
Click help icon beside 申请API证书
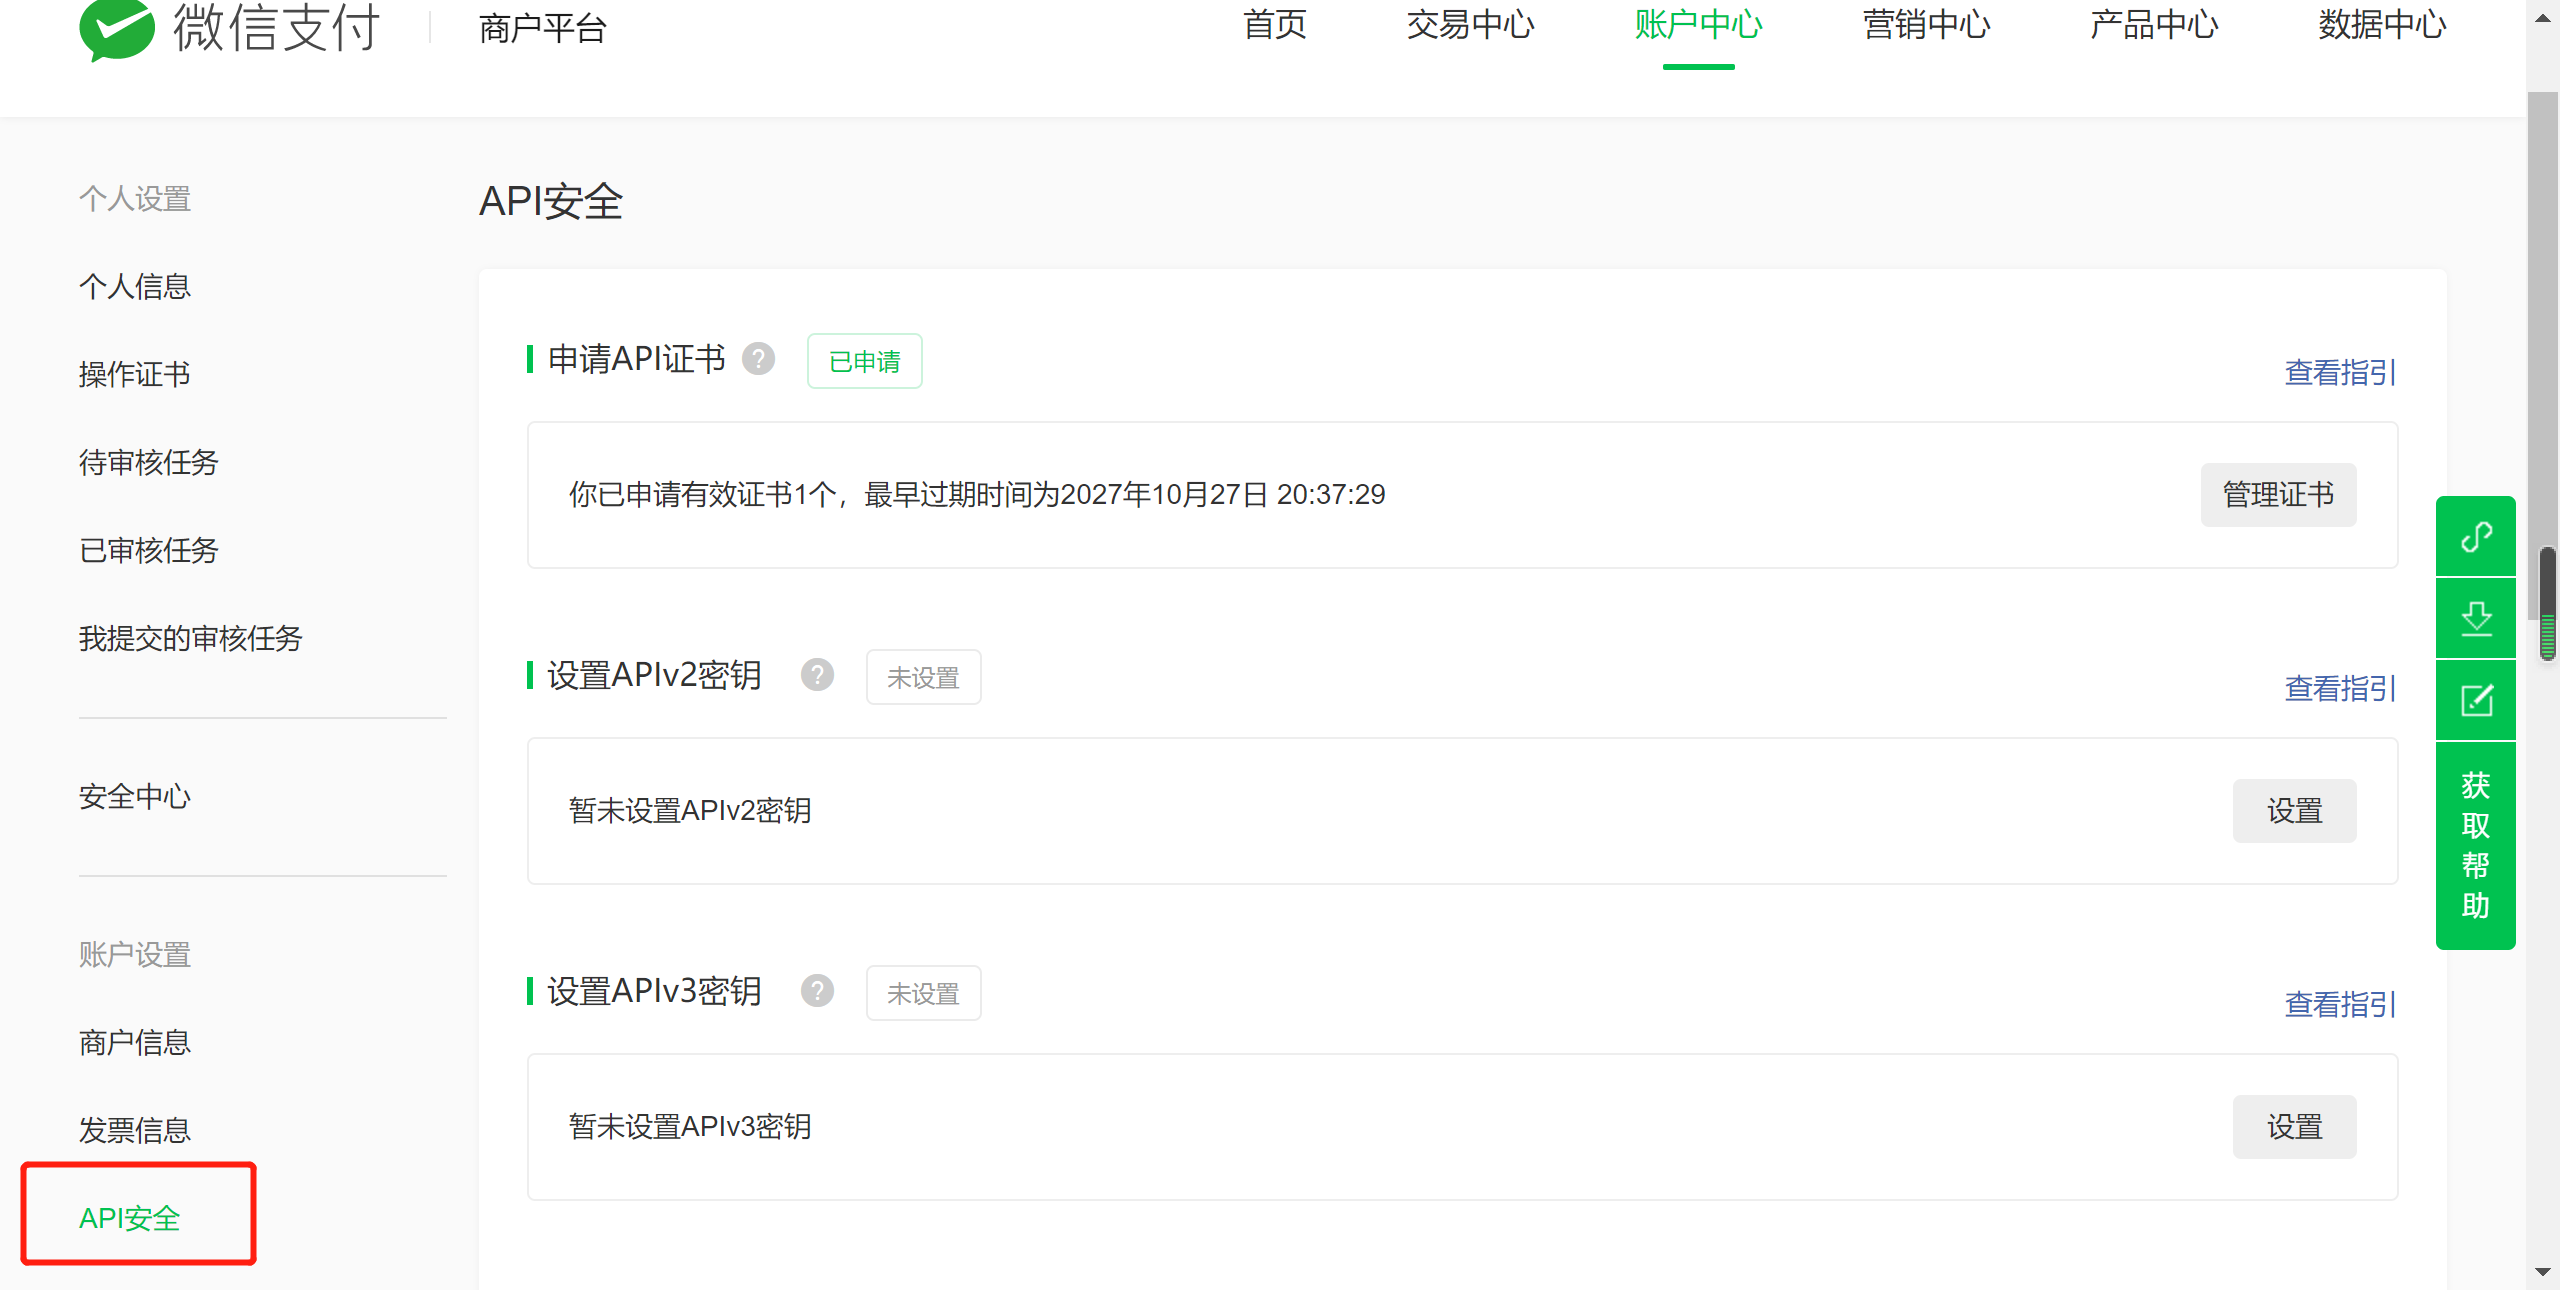758,359
